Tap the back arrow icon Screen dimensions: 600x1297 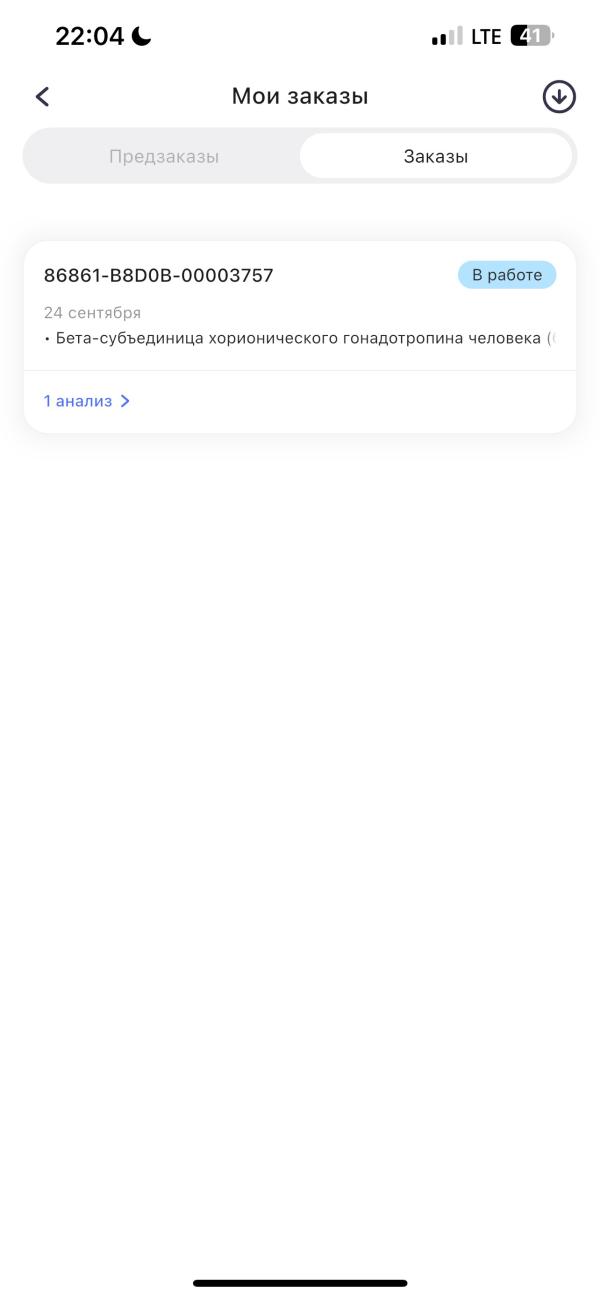42,96
